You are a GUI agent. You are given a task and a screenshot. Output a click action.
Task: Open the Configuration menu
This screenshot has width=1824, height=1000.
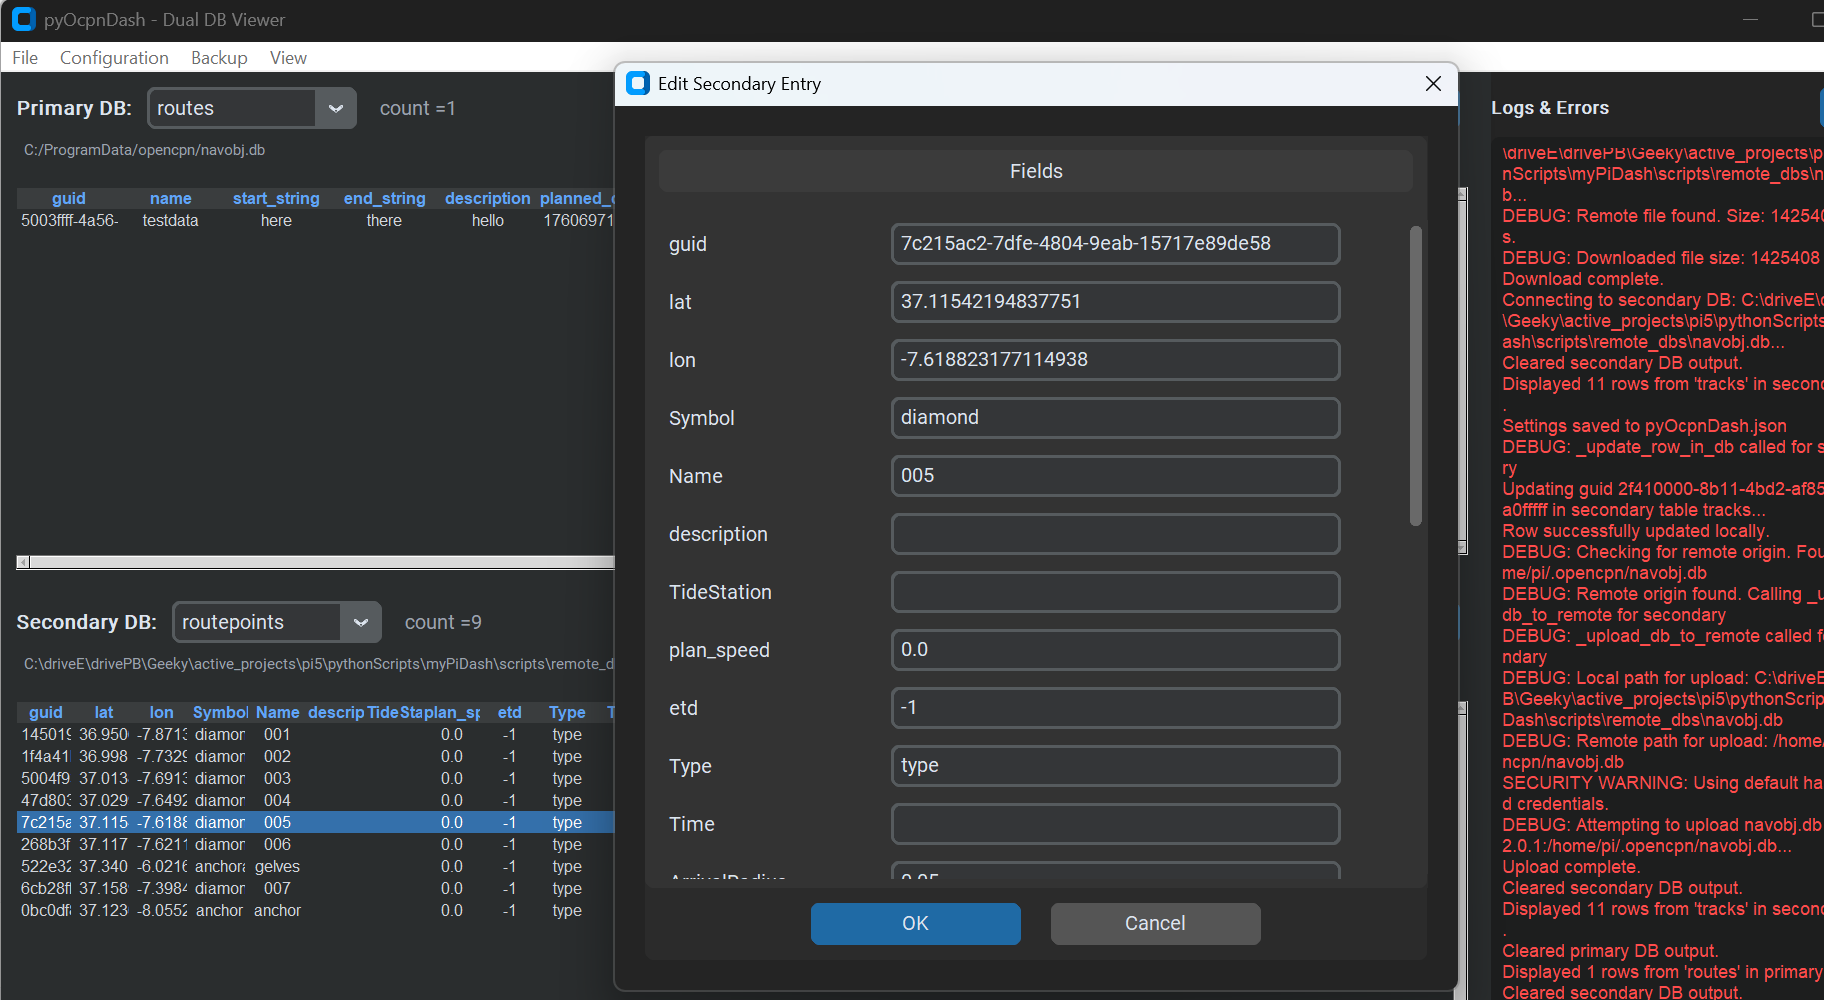(114, 58)
